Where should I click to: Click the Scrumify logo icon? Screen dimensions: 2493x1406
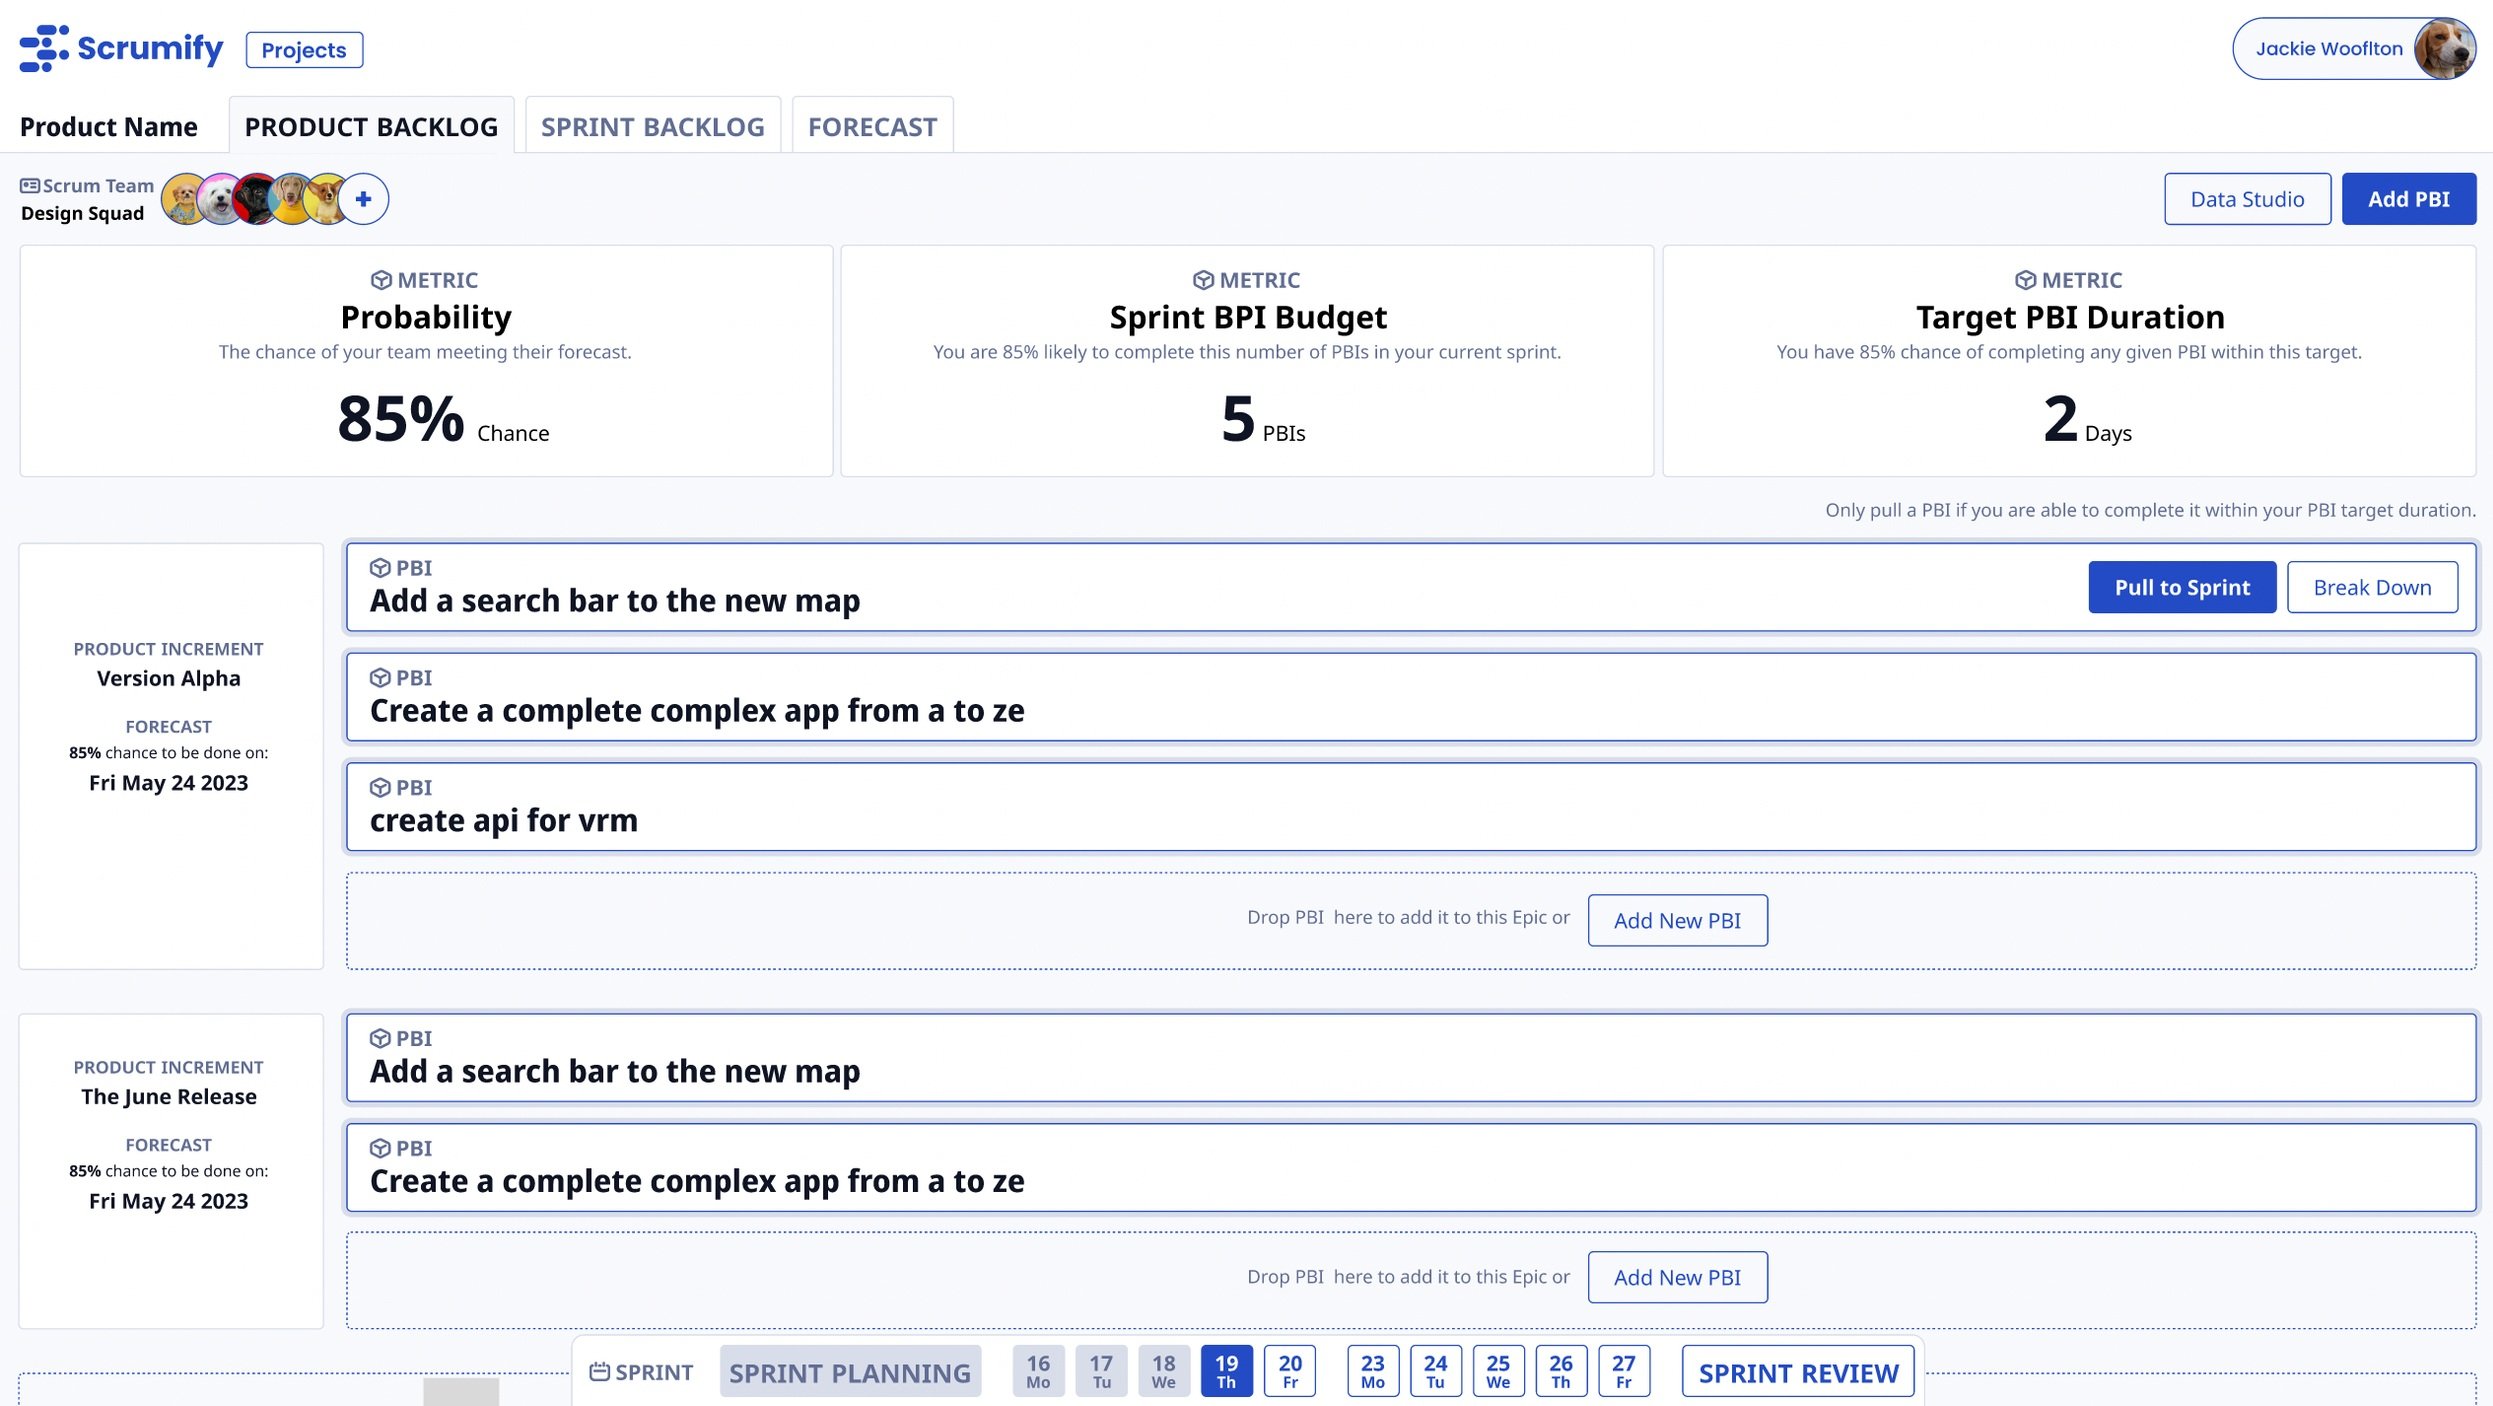click(44, 48)
